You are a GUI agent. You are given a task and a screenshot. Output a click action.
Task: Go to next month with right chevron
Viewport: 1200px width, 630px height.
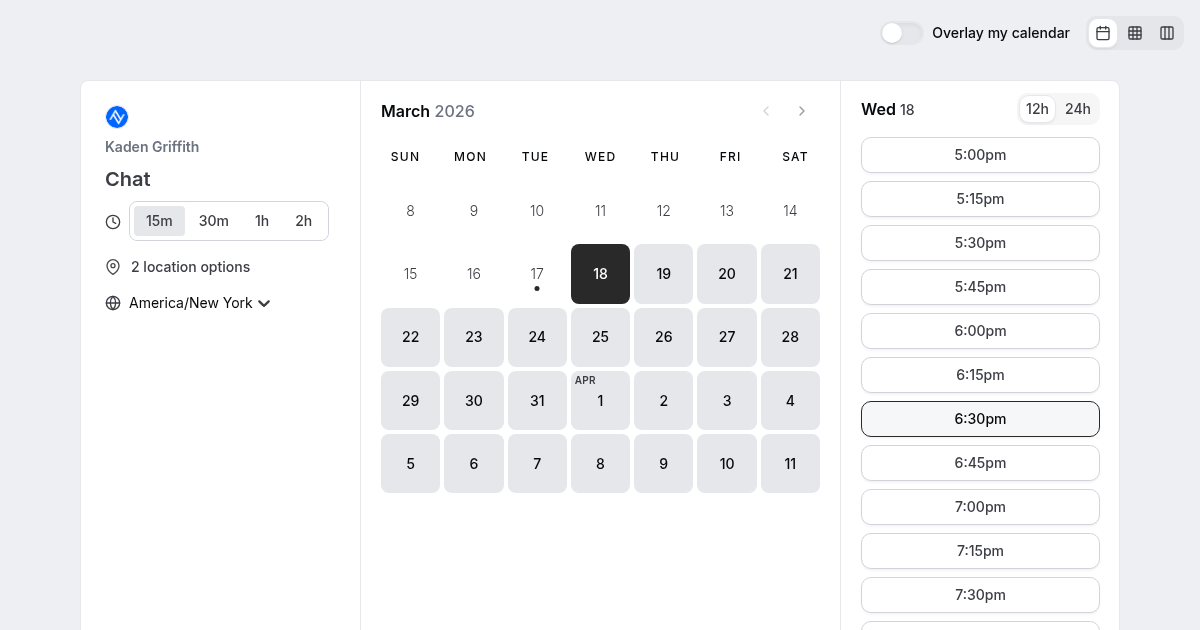click(x=802, y=111)
